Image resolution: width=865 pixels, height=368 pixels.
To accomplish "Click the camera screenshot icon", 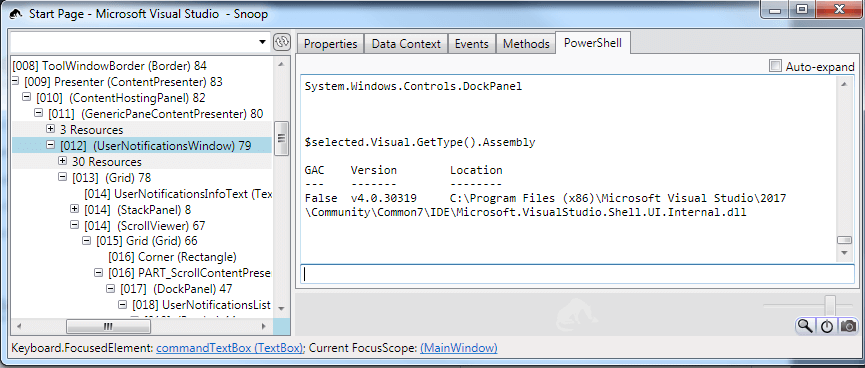I will (x=848, y=326).
